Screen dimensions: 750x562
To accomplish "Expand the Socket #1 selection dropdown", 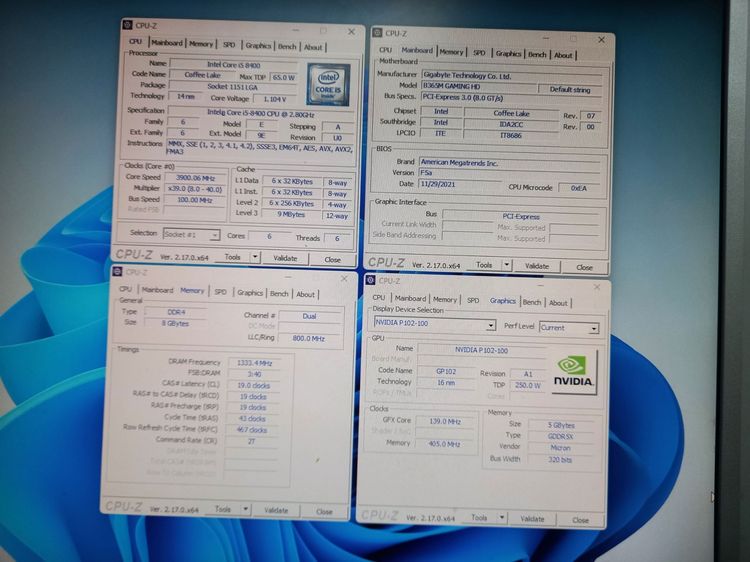I will point(191,234).
